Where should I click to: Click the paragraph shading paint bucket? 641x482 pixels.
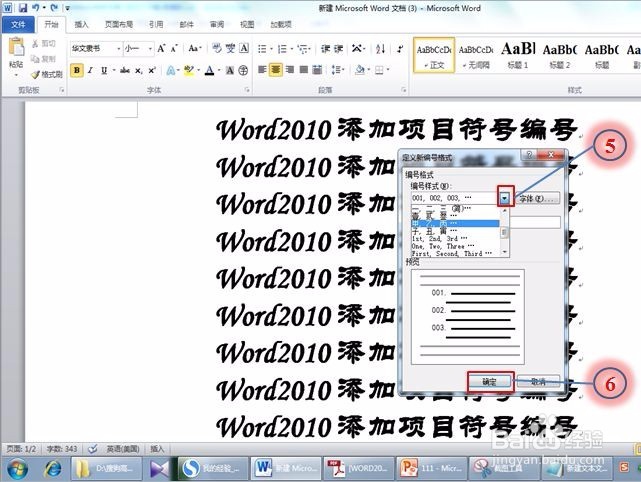[359, 70]
